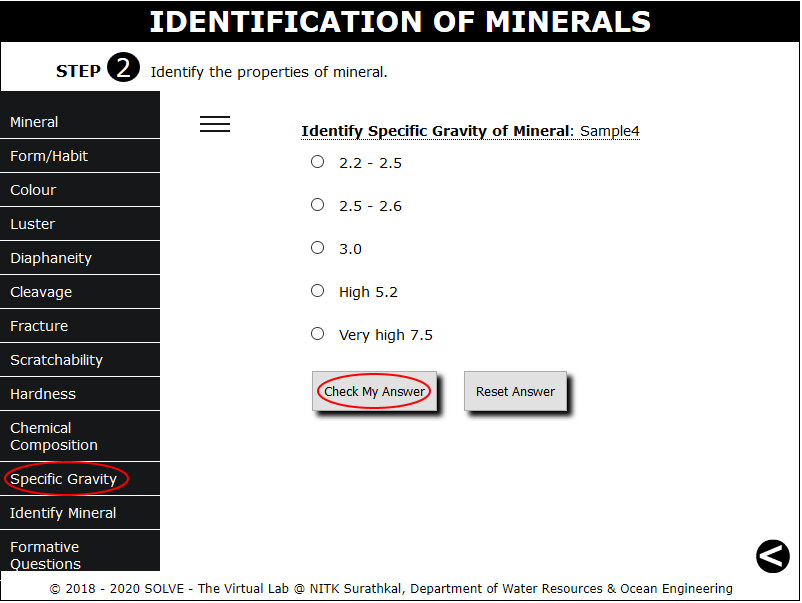Pick the High 5.2 option
Screen dimensions: 802x603
[318, 290]
